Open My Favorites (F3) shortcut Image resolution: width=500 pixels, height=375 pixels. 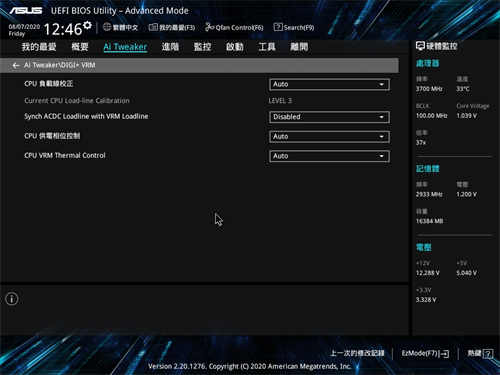(x=172, y=27)
